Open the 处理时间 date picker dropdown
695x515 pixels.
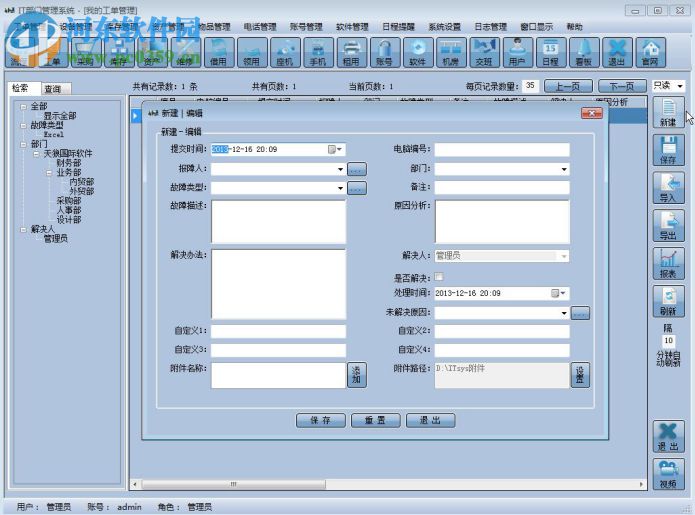pos(559,293)
